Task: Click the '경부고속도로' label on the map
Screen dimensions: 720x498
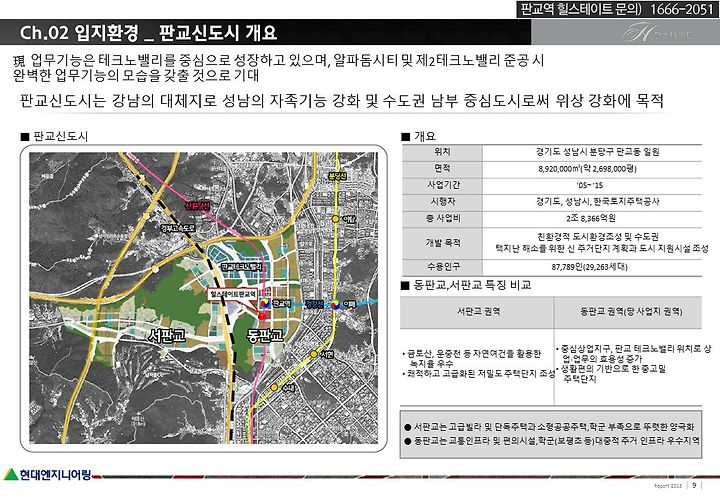Action: coord(178,228)
